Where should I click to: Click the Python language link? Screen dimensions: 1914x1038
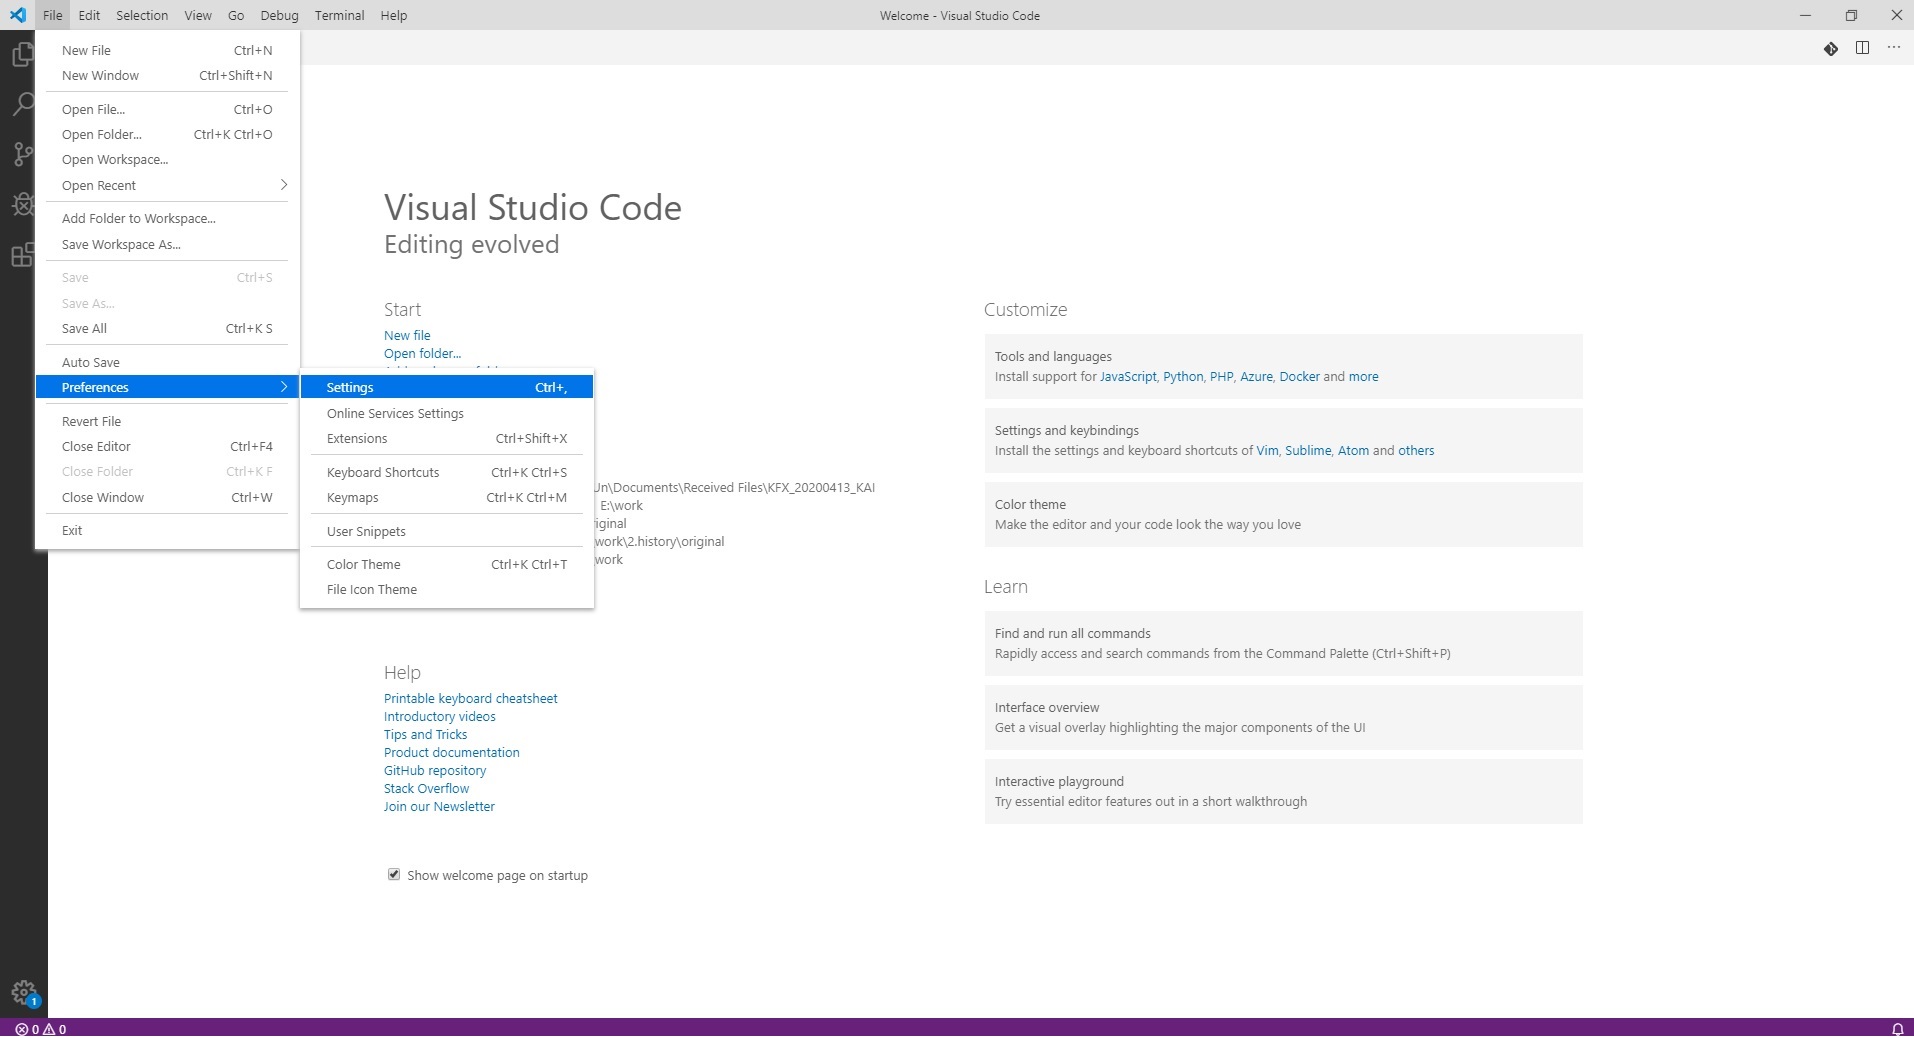pyautogui.click(x=1183, y=376)
